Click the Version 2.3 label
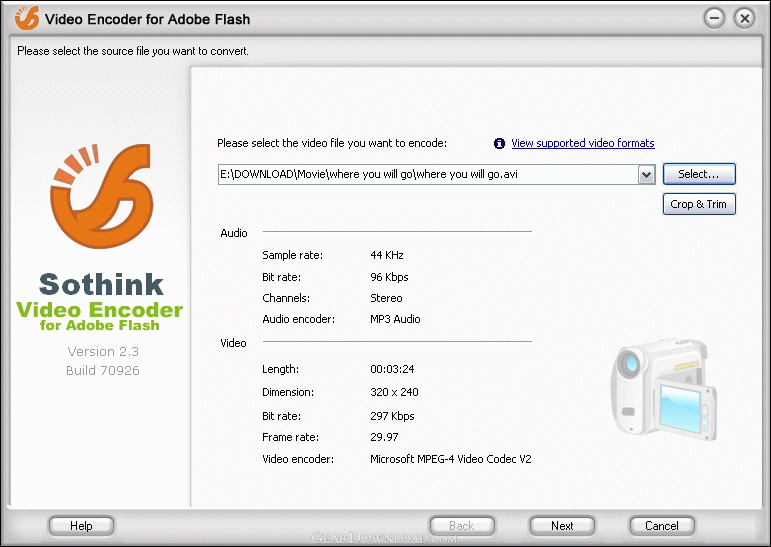Image resolution: width=771 pixels, height=547 pixels. pyautogui.click(x=103, y=351)
